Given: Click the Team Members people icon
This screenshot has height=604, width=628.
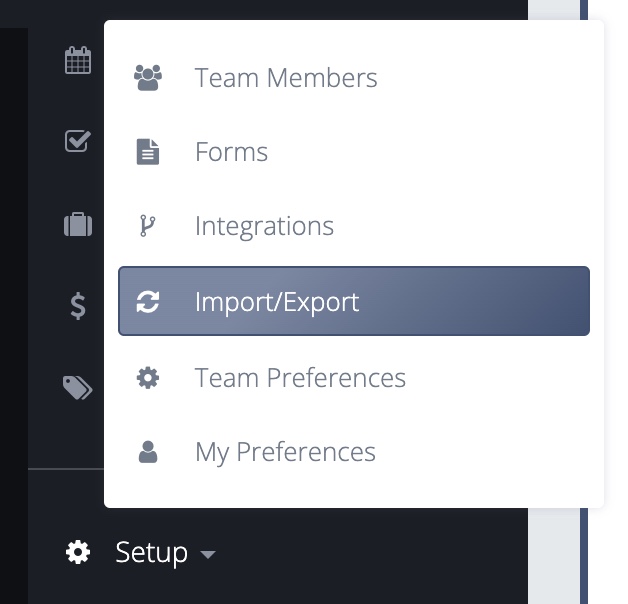Looking at the screenshot, I should click(x=148, y=78).
